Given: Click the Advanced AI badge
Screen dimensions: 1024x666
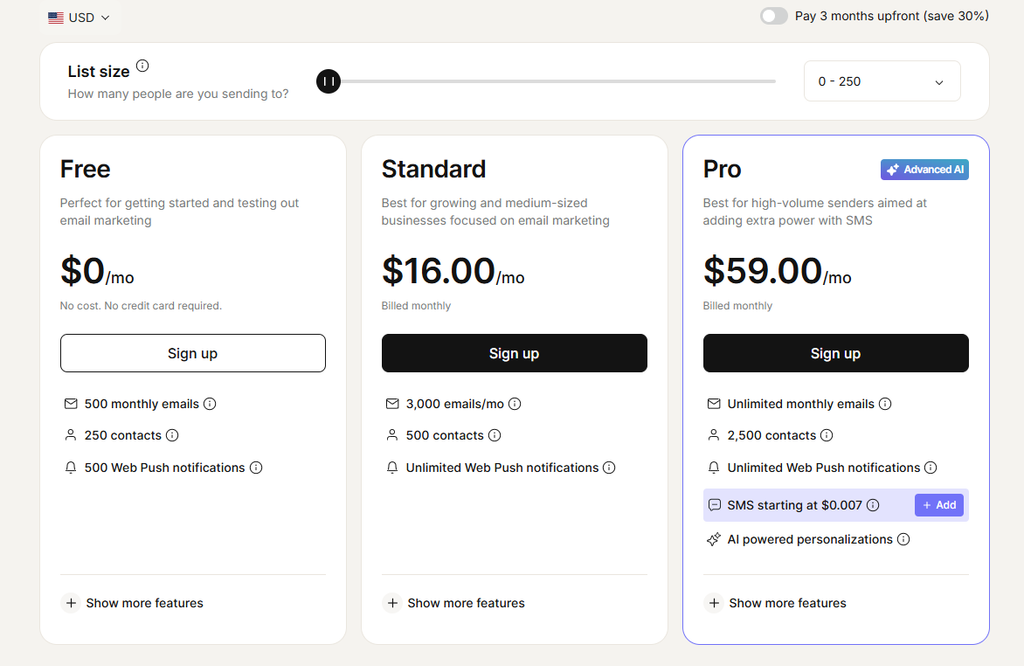Looking at the screenshot, I should (925, 170).
